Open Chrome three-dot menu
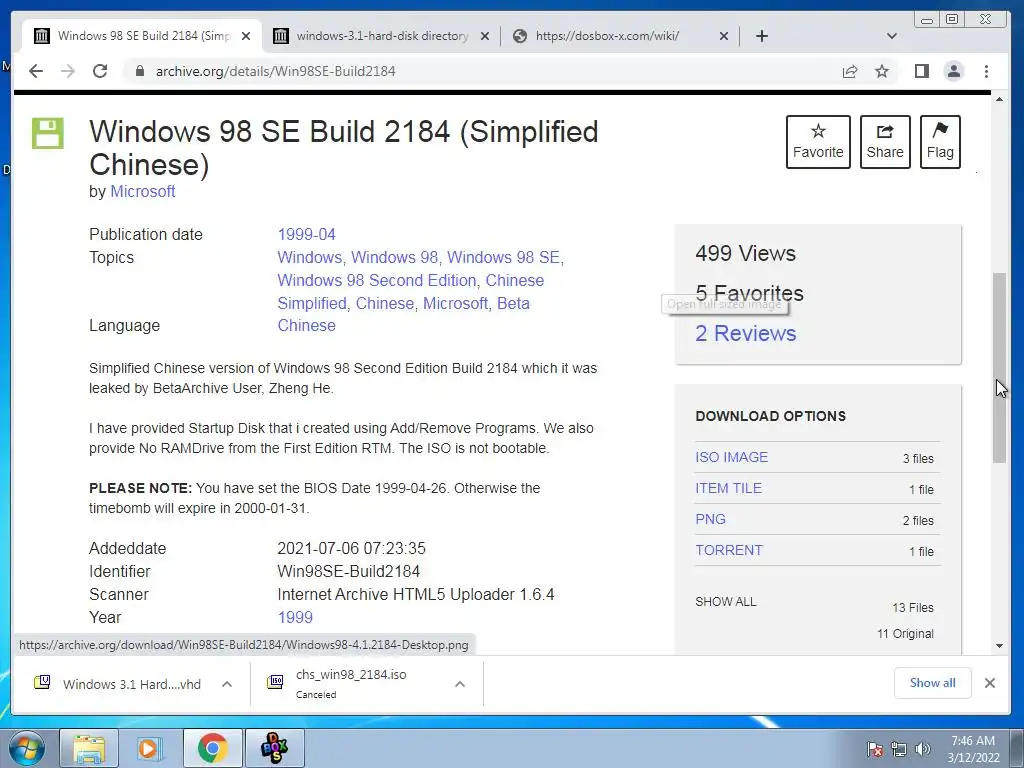 pos(986,71)
